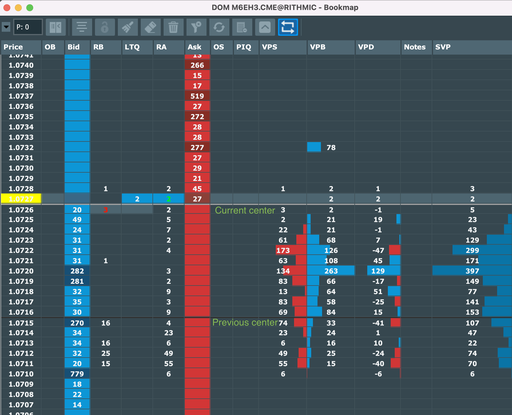Viewport: 512px width, 415px height.
Task: Click the center-lines alignment icon
Action: tap(82, 27)
